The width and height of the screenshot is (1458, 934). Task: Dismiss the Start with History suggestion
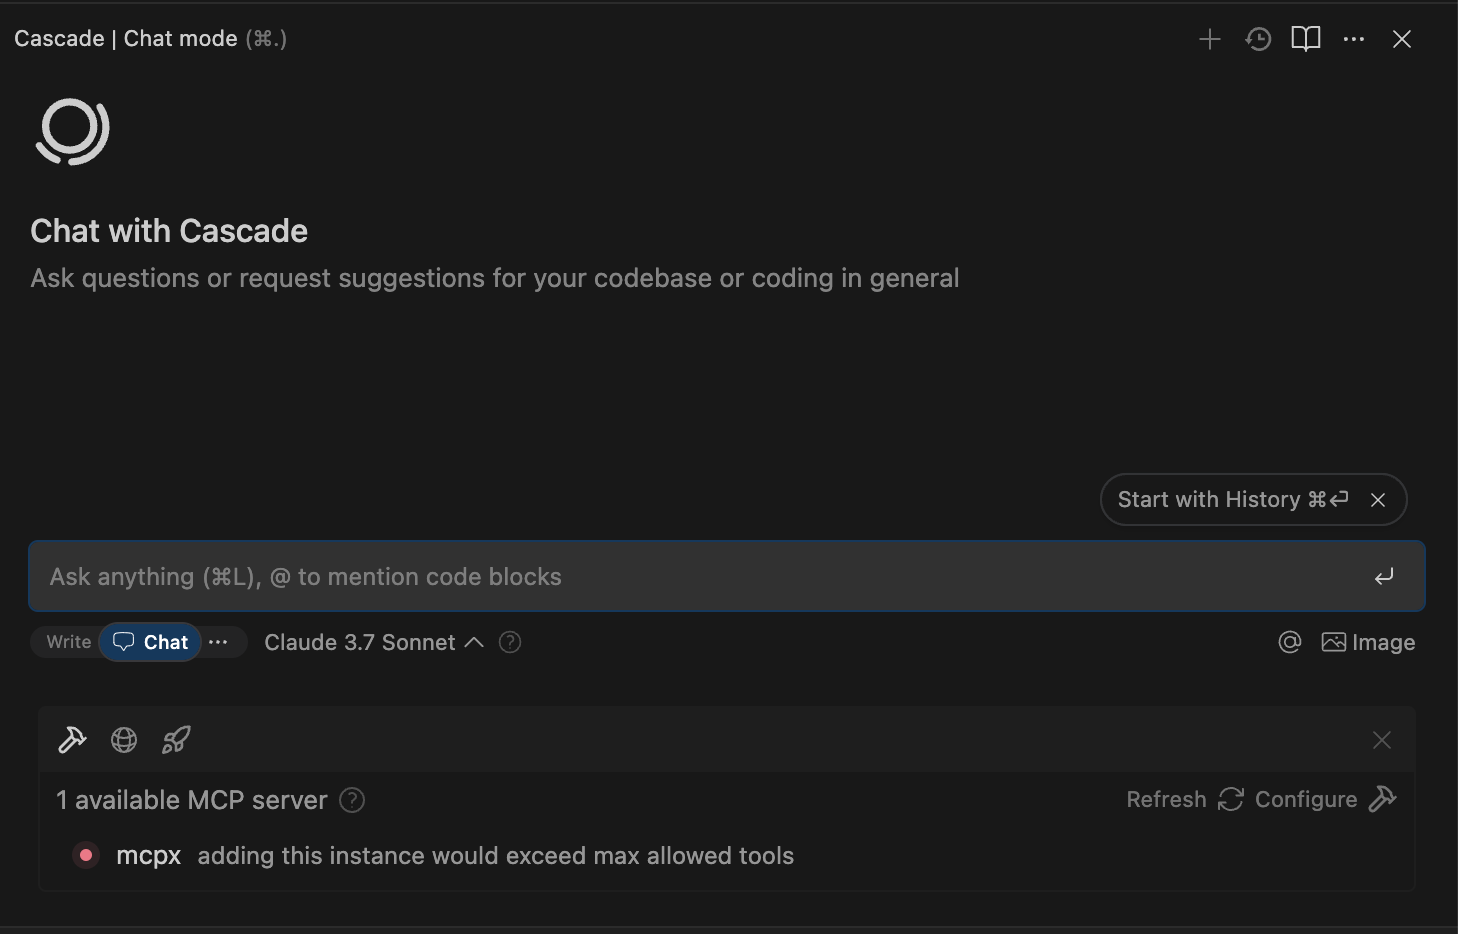pos(1378,500)
